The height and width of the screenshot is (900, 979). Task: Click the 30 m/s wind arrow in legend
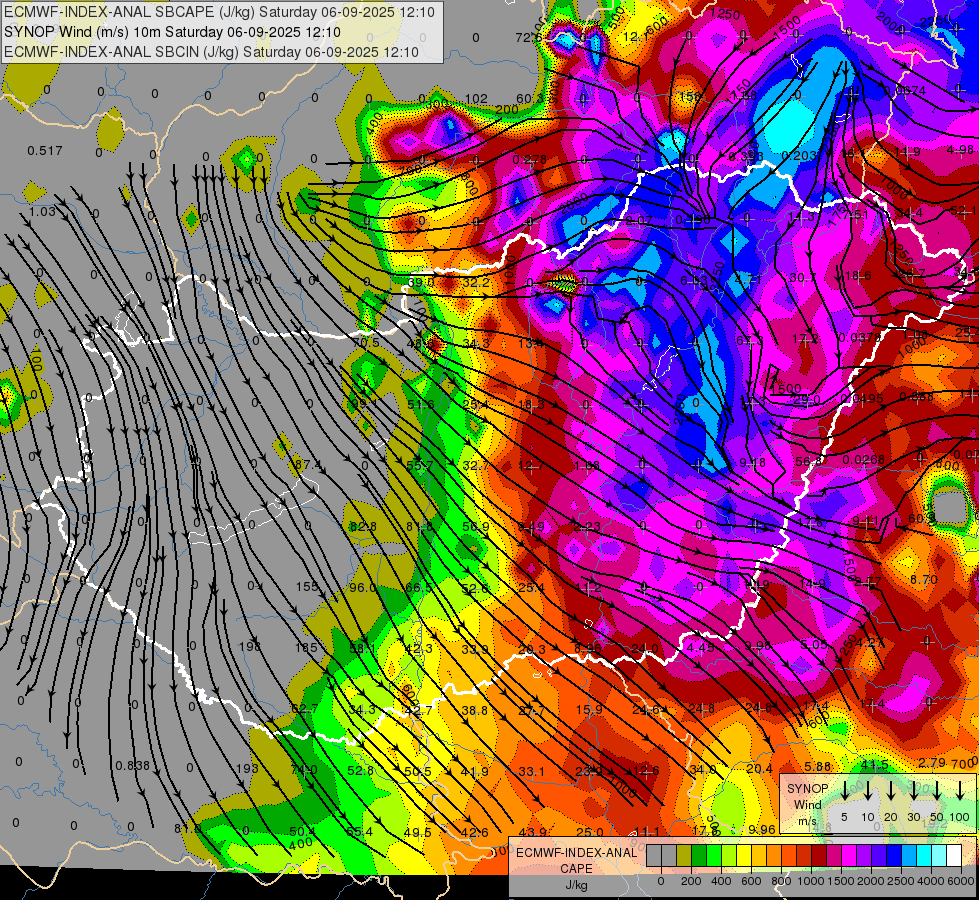pos(913,790)
